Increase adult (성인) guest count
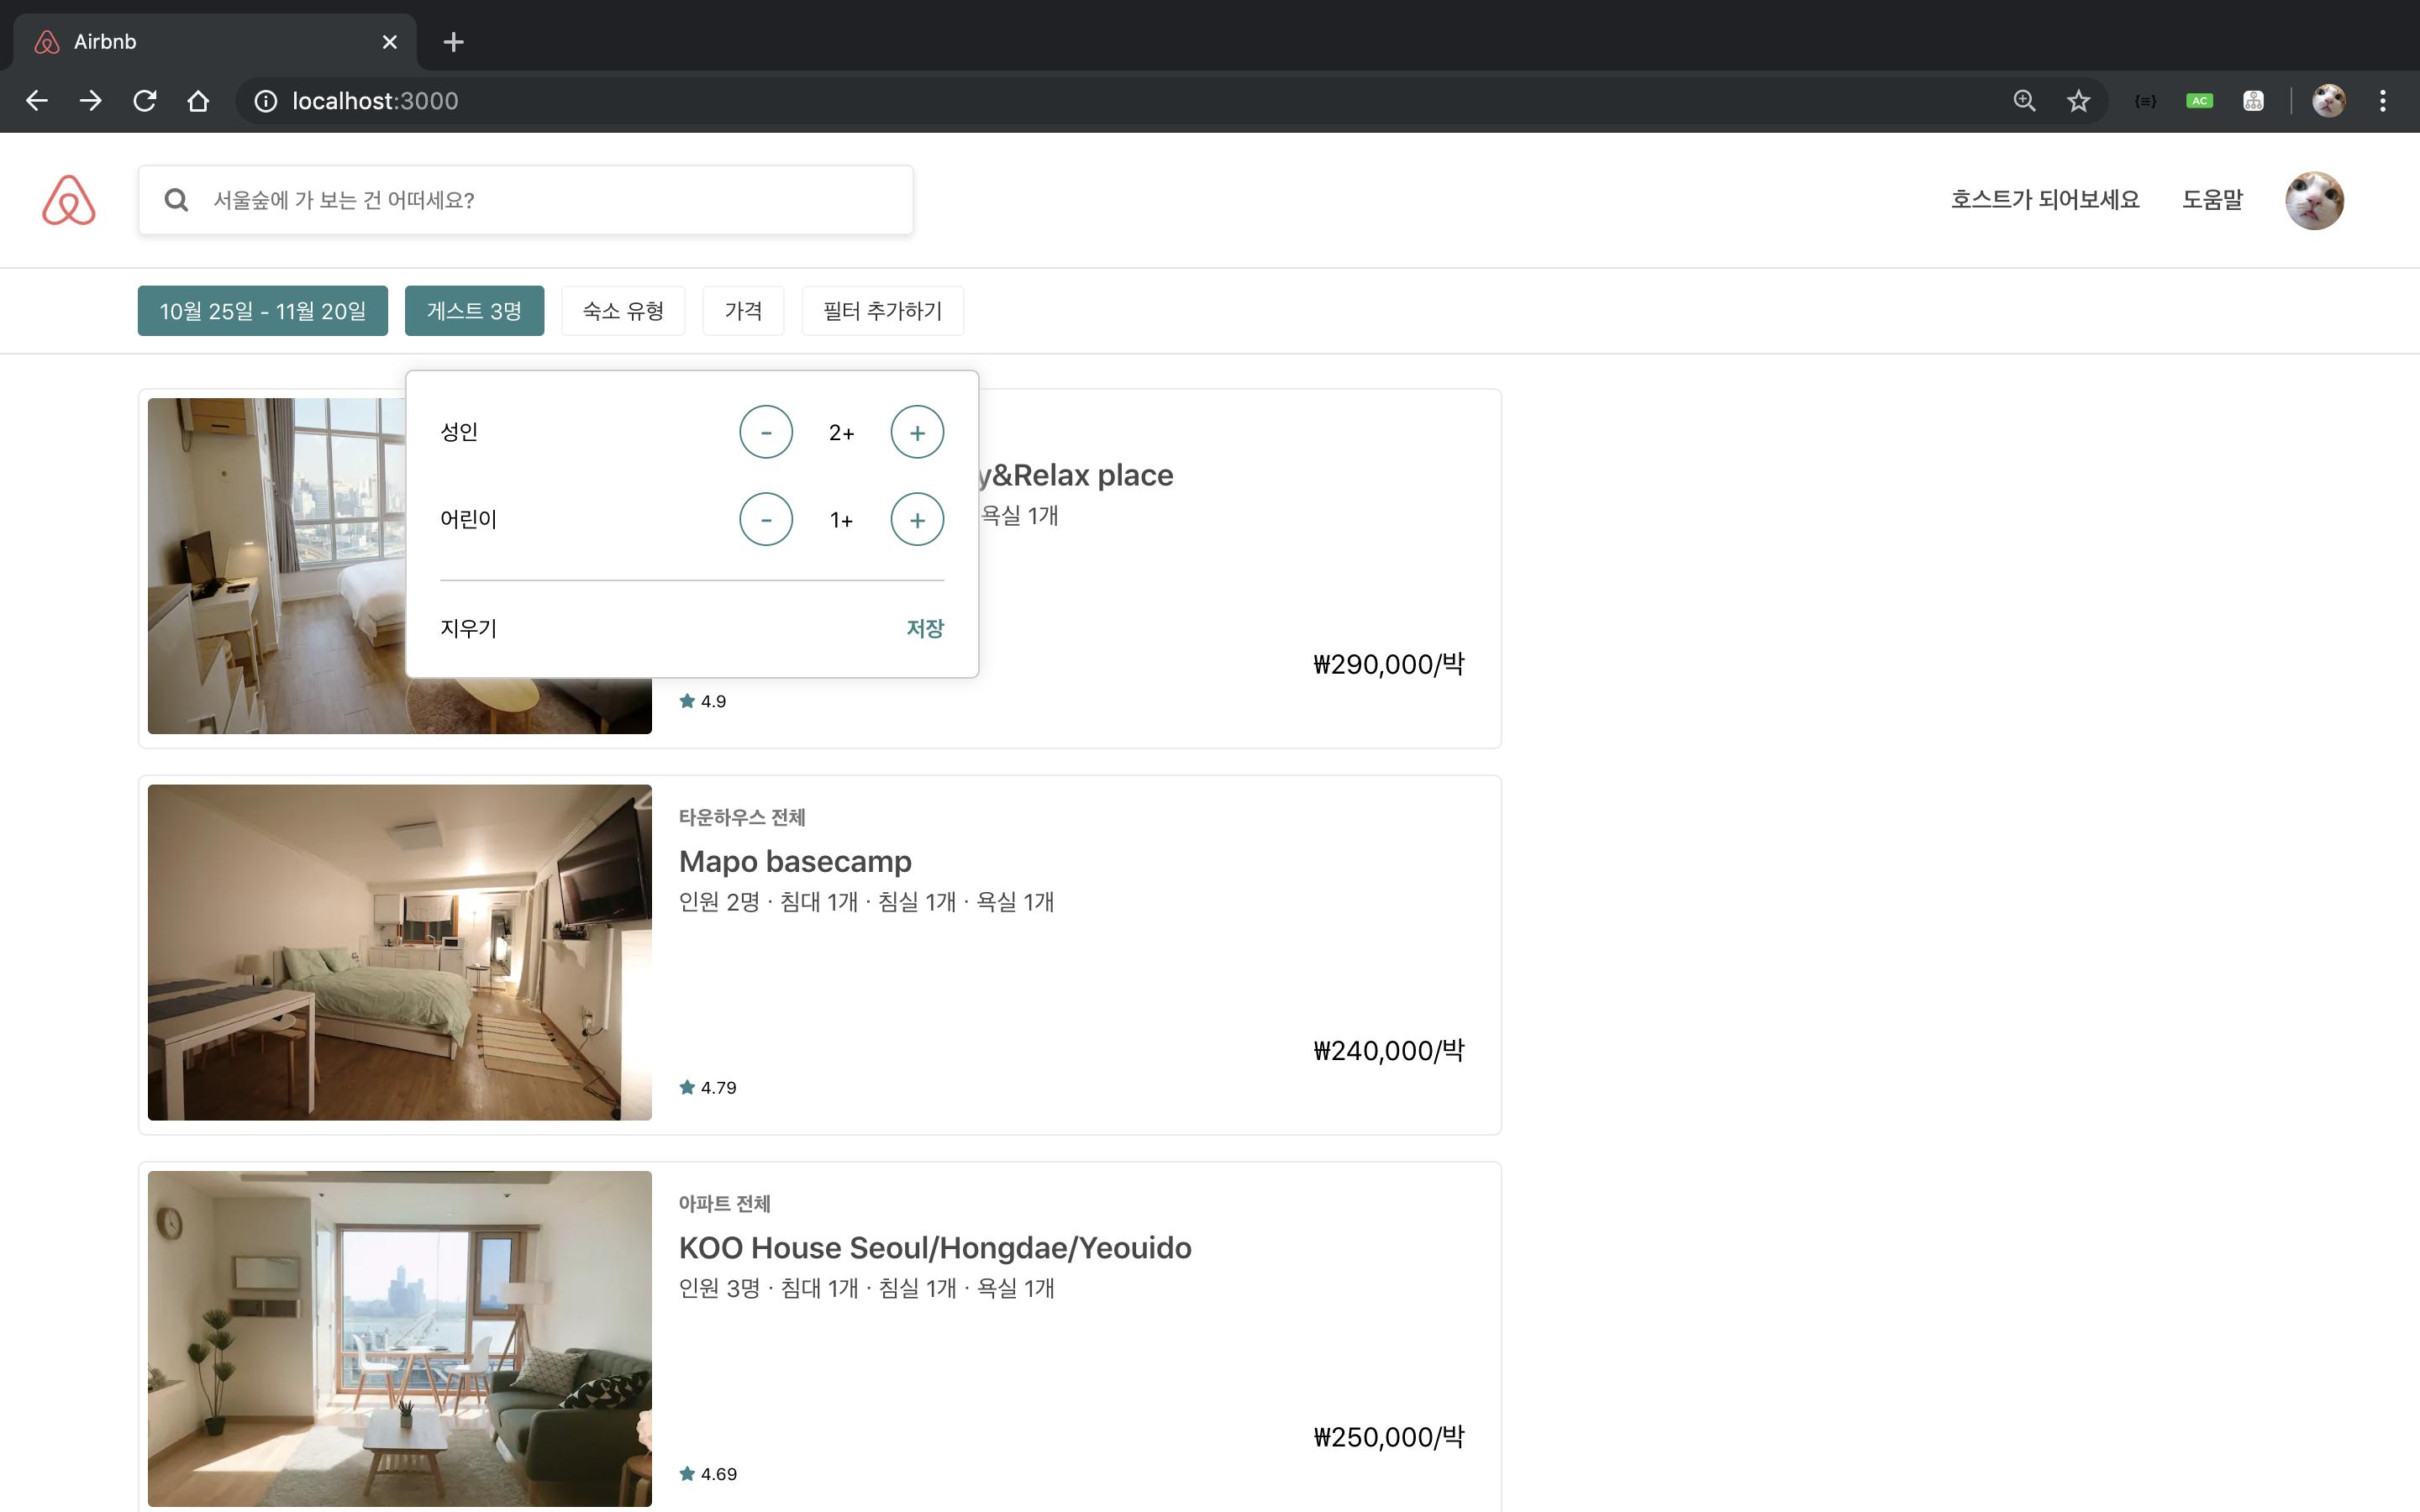 click(x=916, y=432)
